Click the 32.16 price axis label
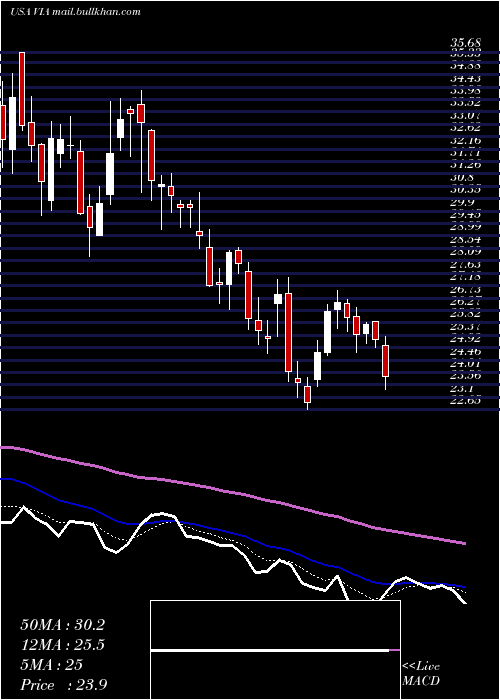The image size is (500, 700). (466, 141)
